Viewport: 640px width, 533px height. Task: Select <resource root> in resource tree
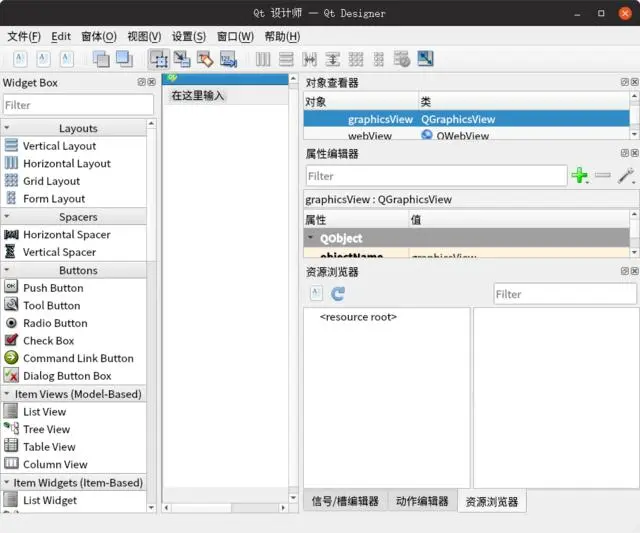358,317
